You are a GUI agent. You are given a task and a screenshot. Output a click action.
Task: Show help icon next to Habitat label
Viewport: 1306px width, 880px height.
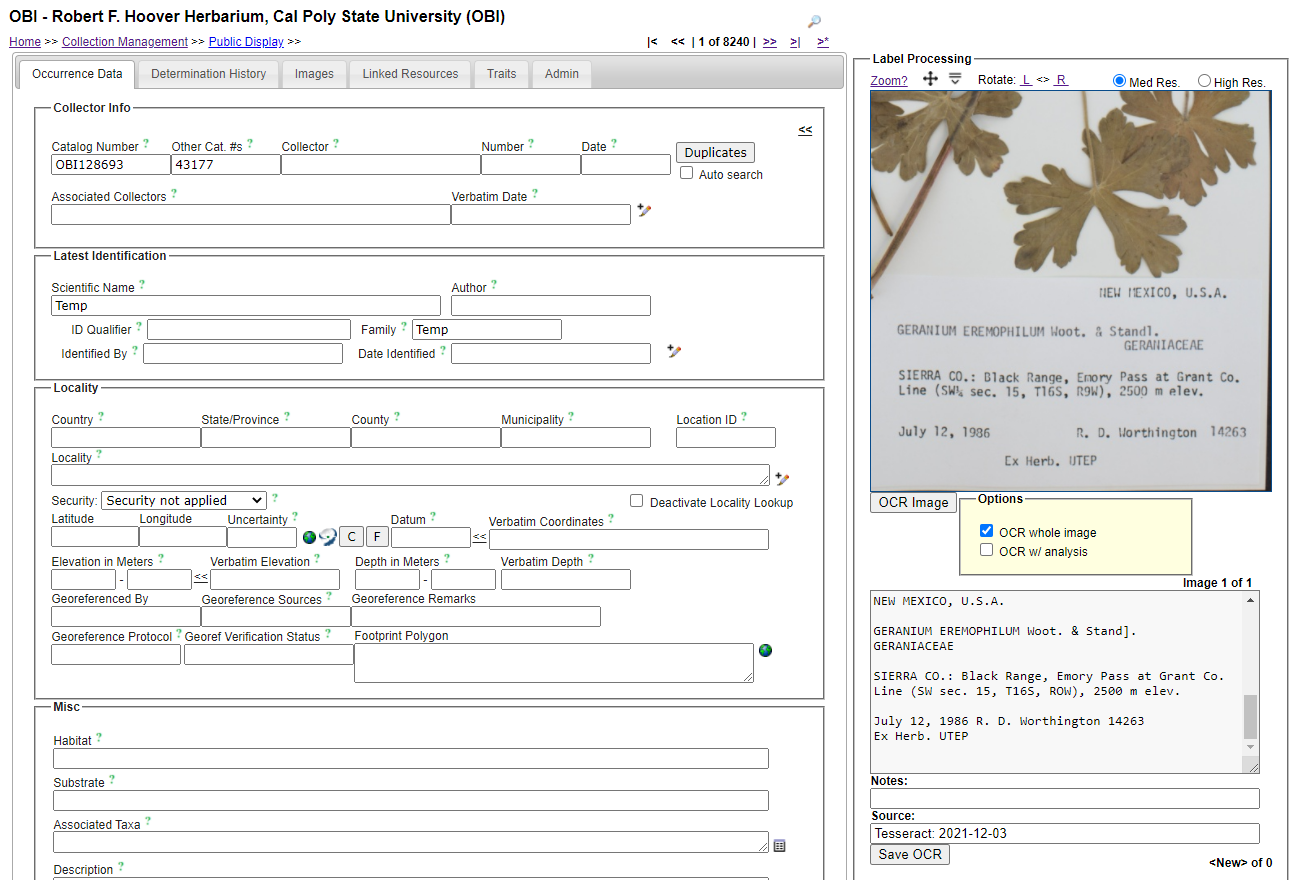[99, 738]
